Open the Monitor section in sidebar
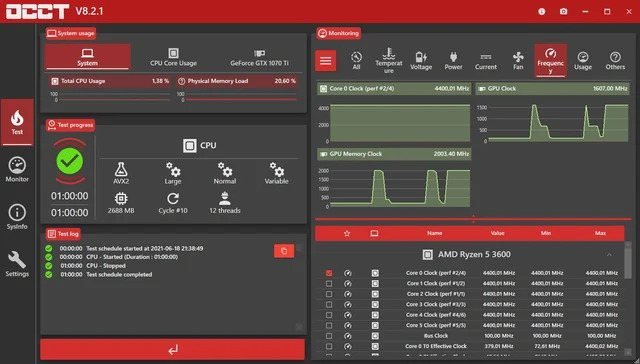The image size is (640, 364). click(x=17, y=169)
